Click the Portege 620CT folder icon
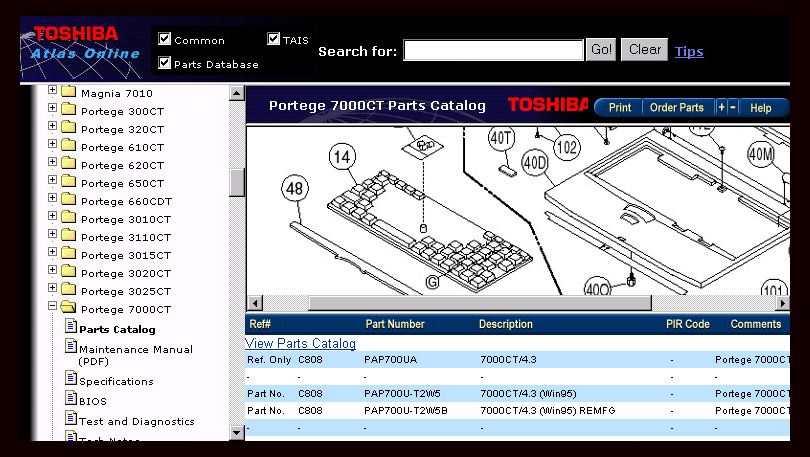810x457 pixels. (68, 164)
